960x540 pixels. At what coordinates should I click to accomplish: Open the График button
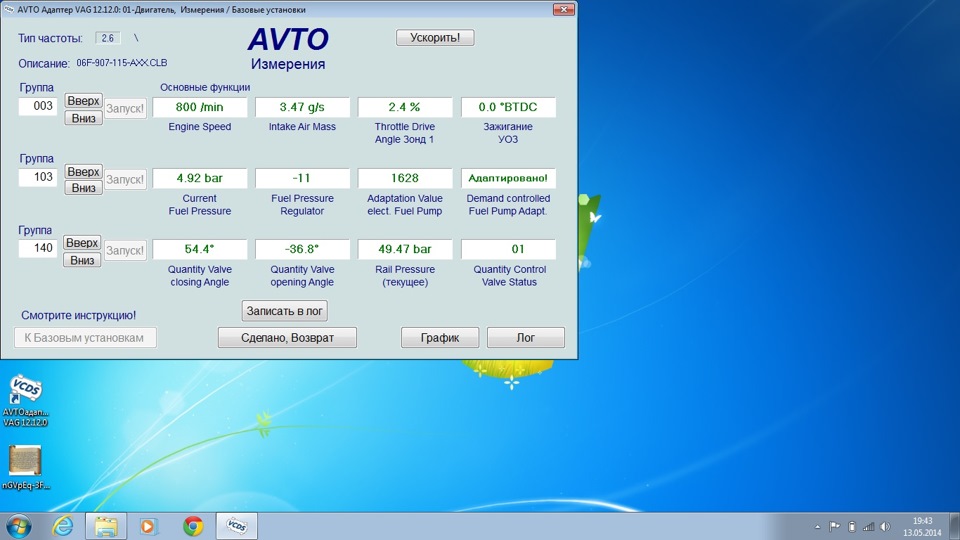click(x=440, y=337)
